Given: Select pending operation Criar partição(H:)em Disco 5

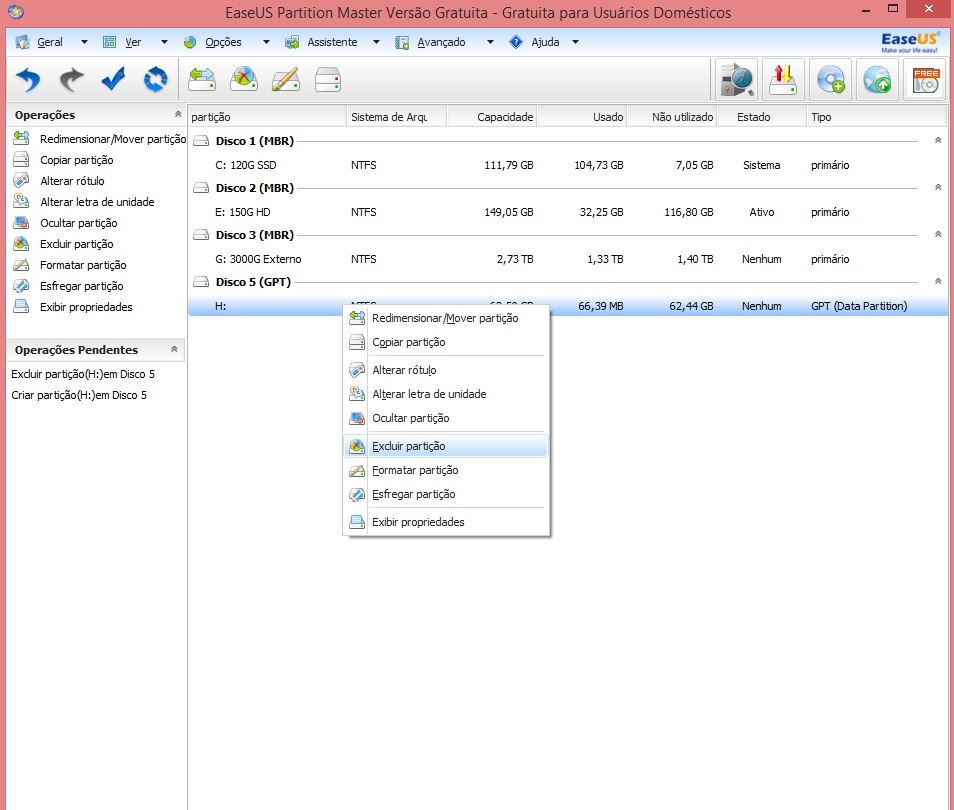Looking at the screenshot, I should pos(79,395).
